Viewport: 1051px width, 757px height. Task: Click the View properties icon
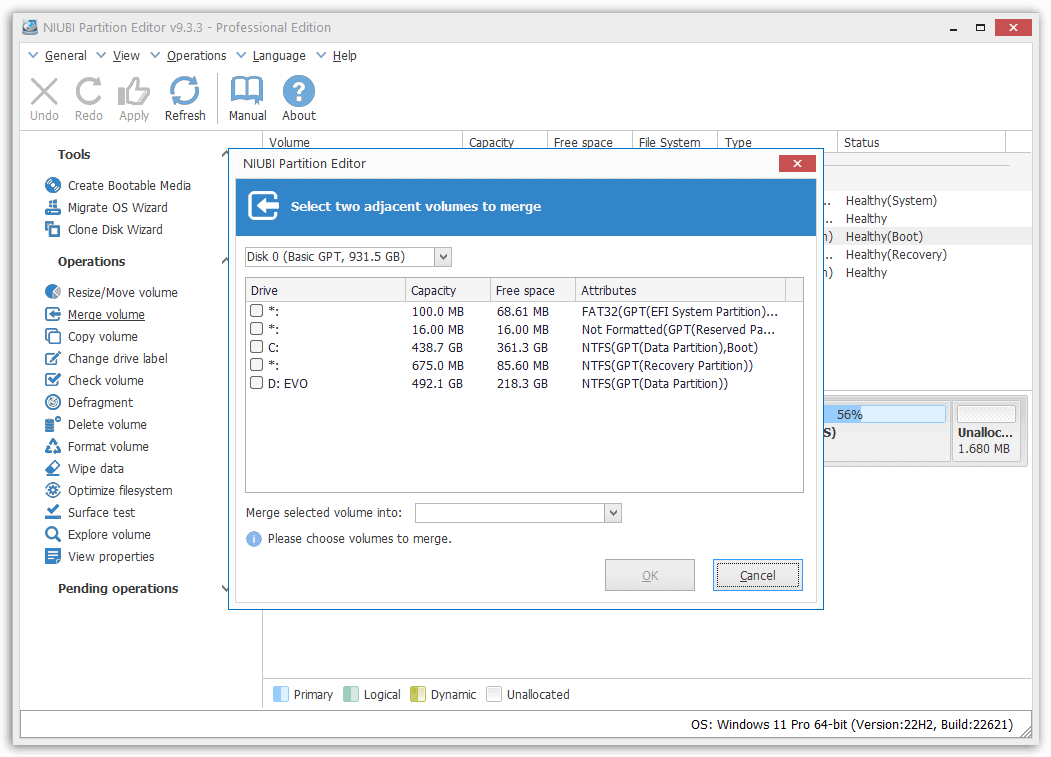pyautogui.click(x=53, y=556)
